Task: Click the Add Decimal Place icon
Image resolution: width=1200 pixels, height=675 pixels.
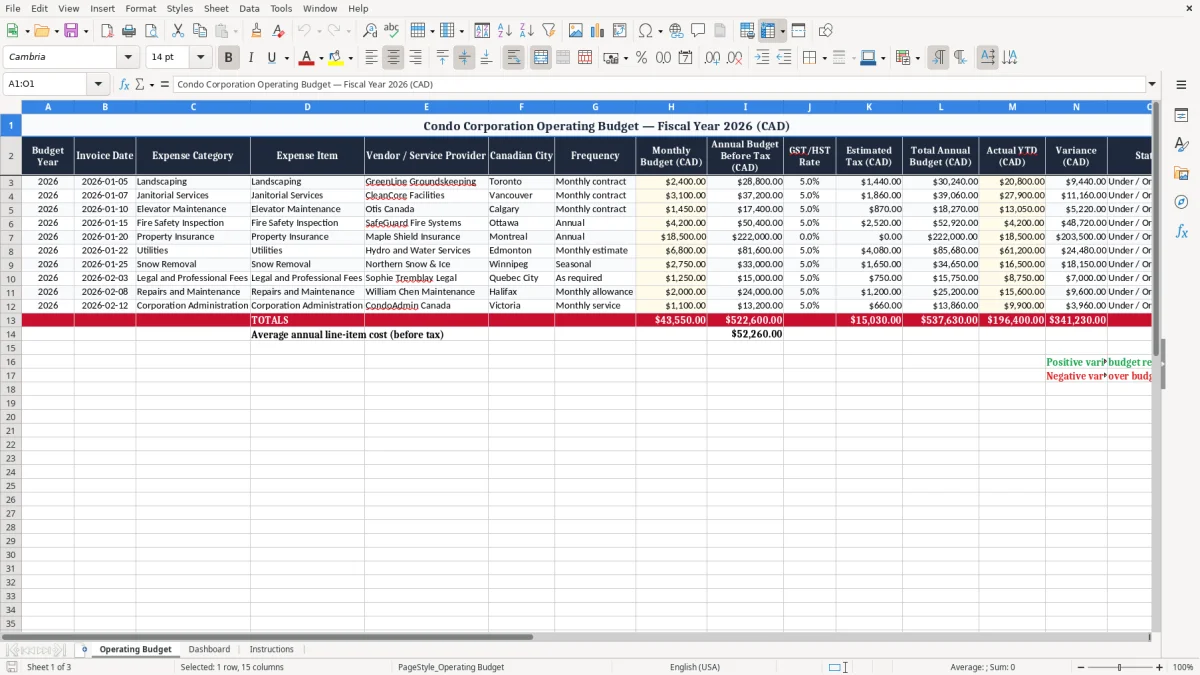Action: pyautogui.click(x=712, y=58)
